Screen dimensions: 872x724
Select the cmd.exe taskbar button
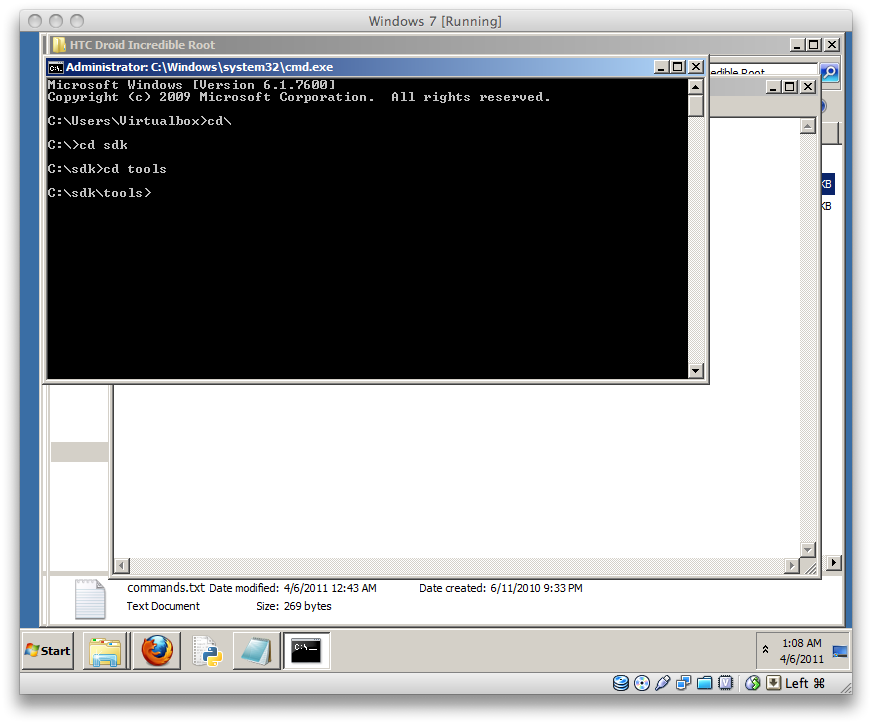point(306,651)
